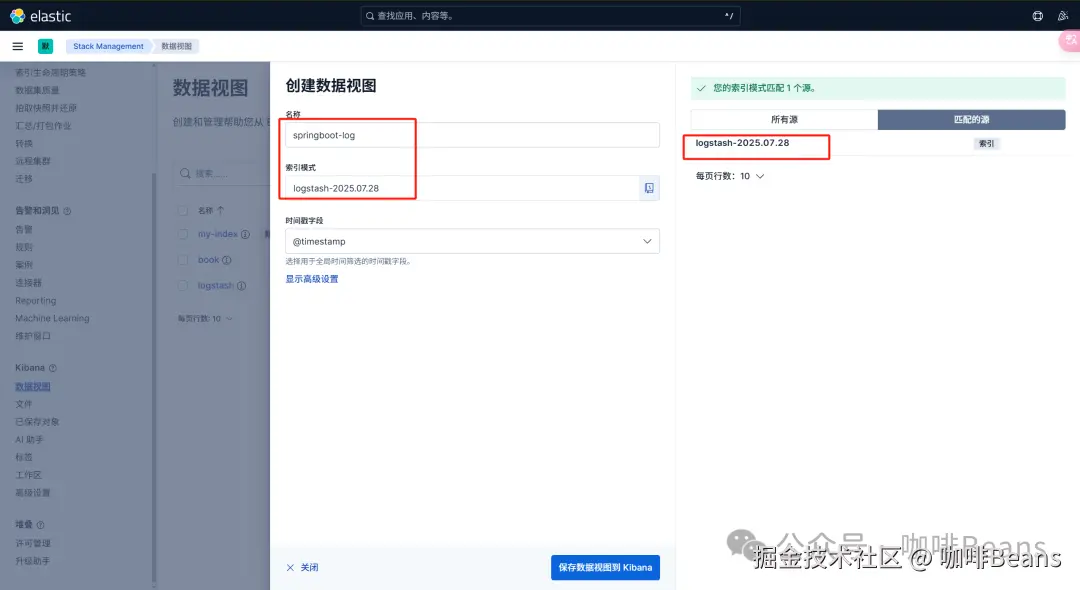Open 数据集质量 in the sidebar
This screenshot has height=590, width=1080.
point(37,90)
